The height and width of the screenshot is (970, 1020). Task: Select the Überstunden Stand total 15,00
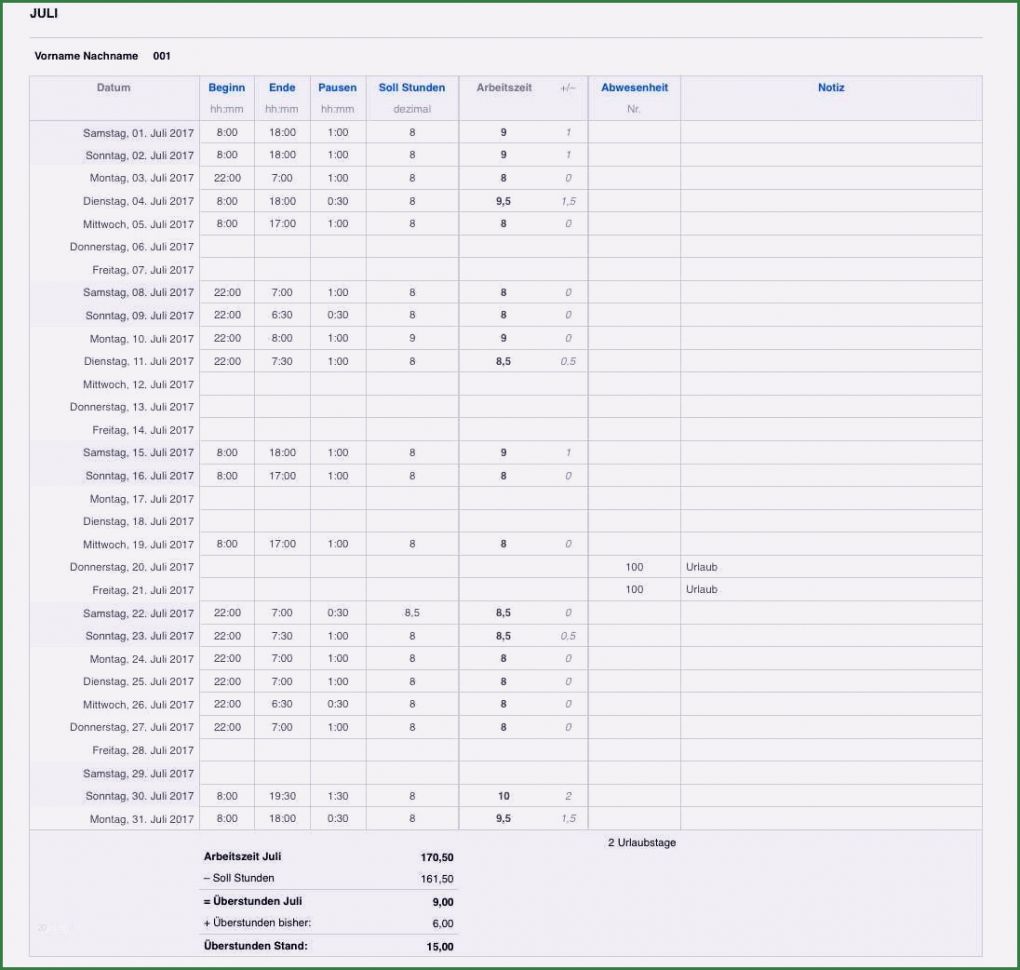pos(440,946)
